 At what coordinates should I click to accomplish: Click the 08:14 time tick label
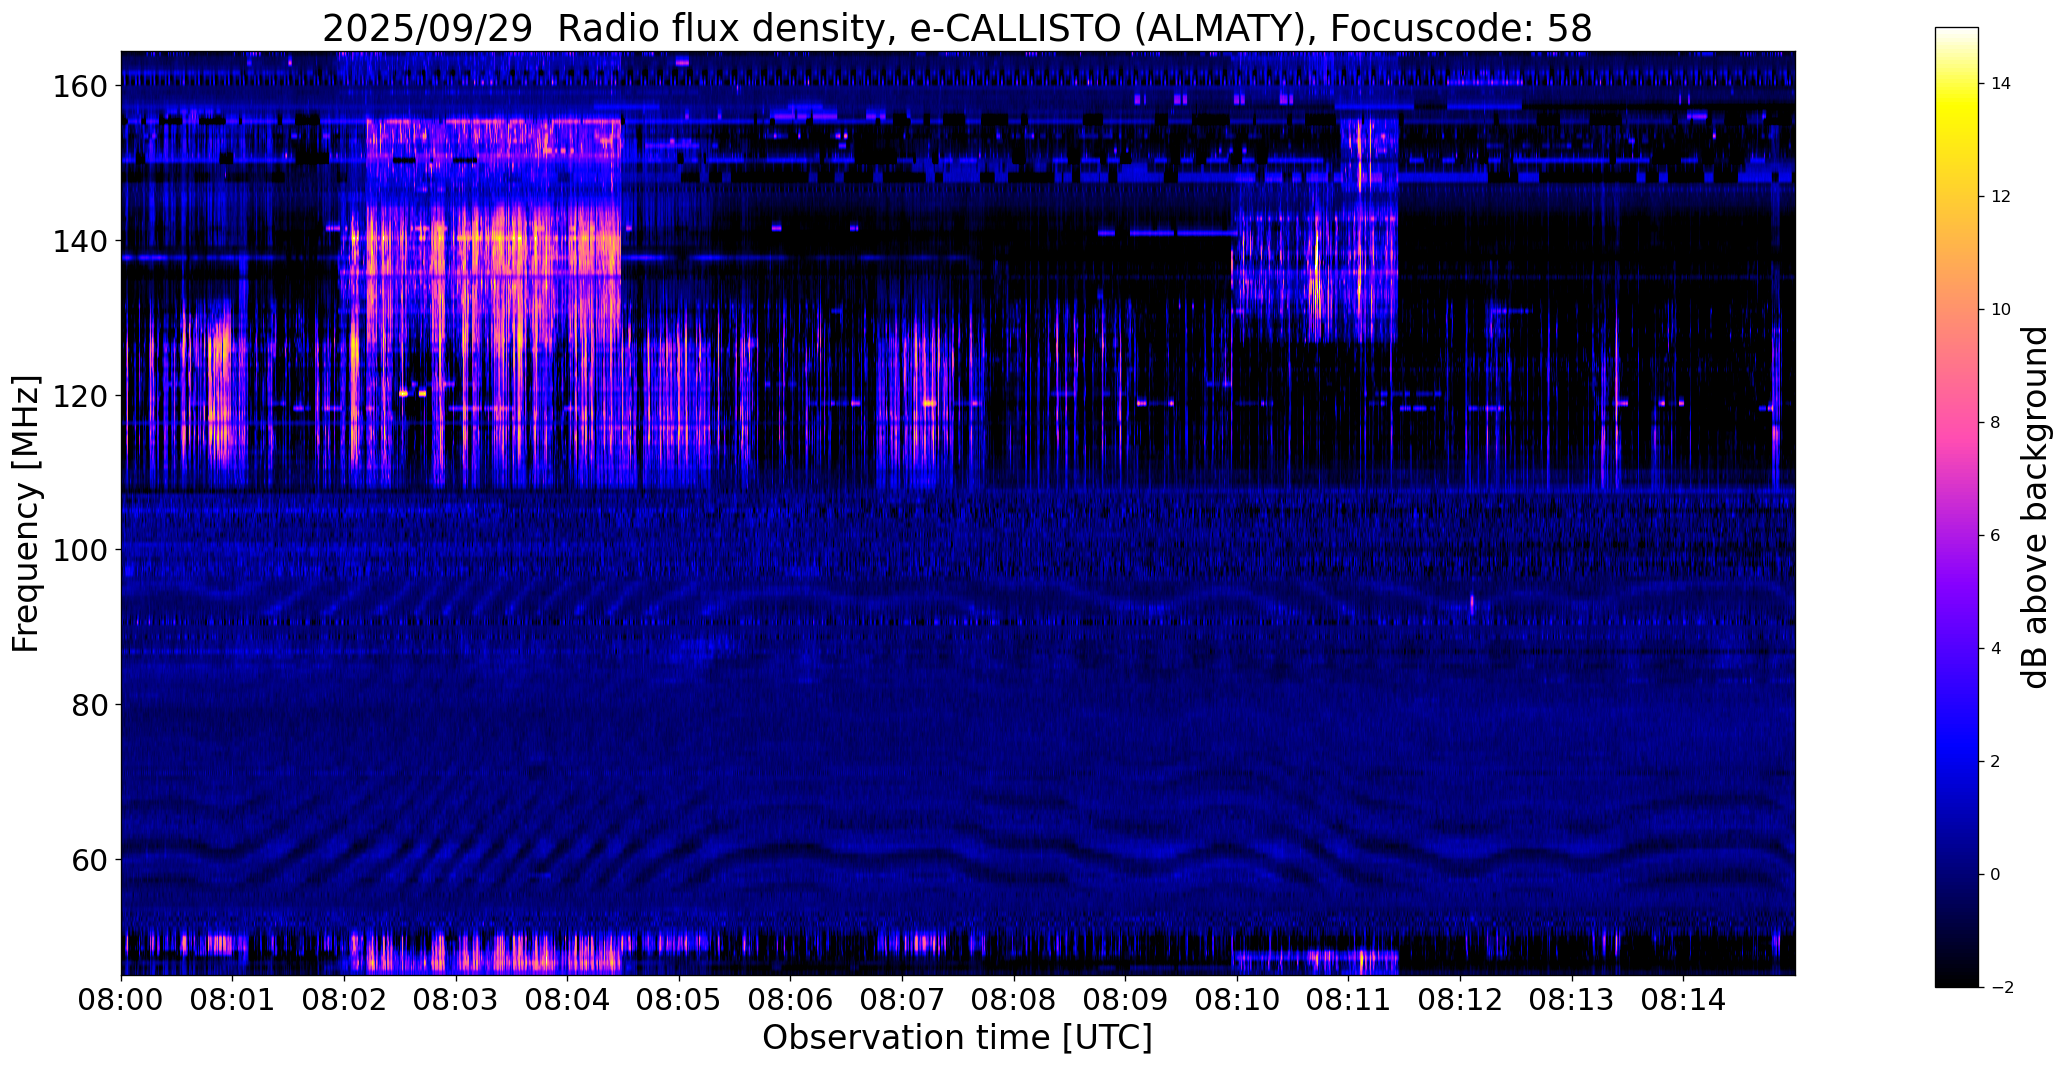[1683, 999]
